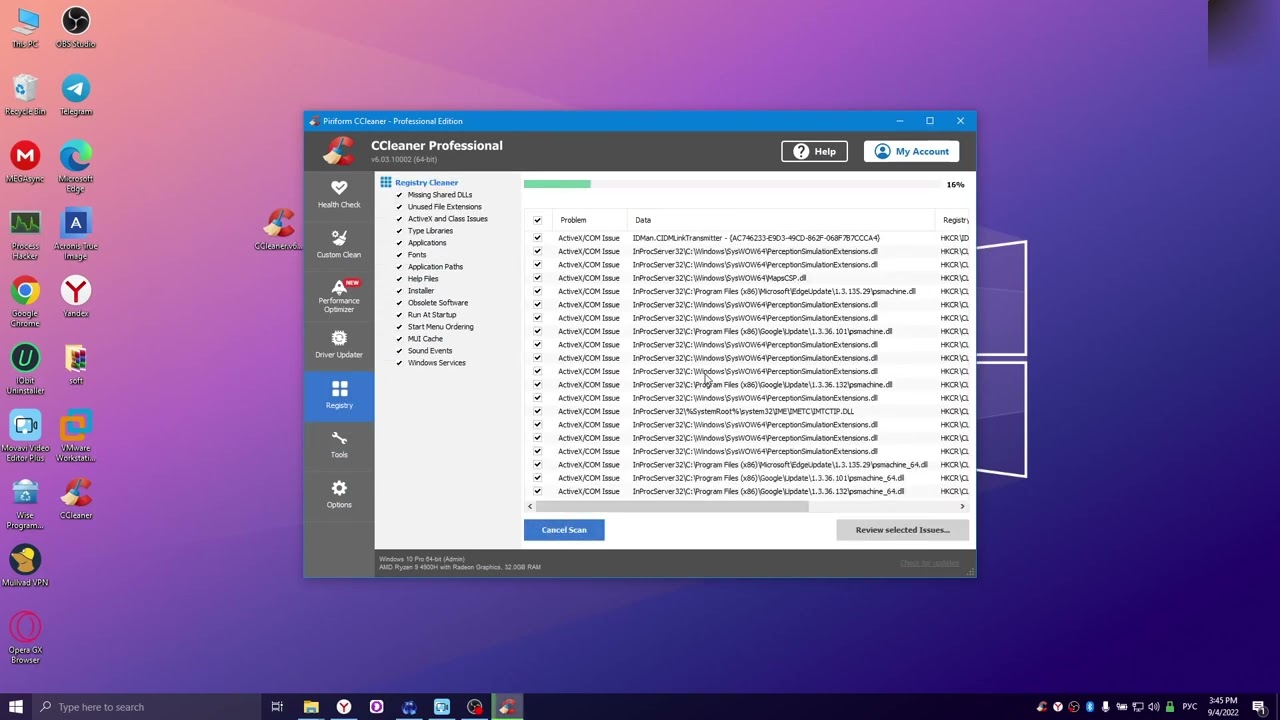Image resolution: width=1280 pixels, height=720 pixels.
Task: Open IObit Uninstaller desktop shortcut
Action: [x=25, y=369]
